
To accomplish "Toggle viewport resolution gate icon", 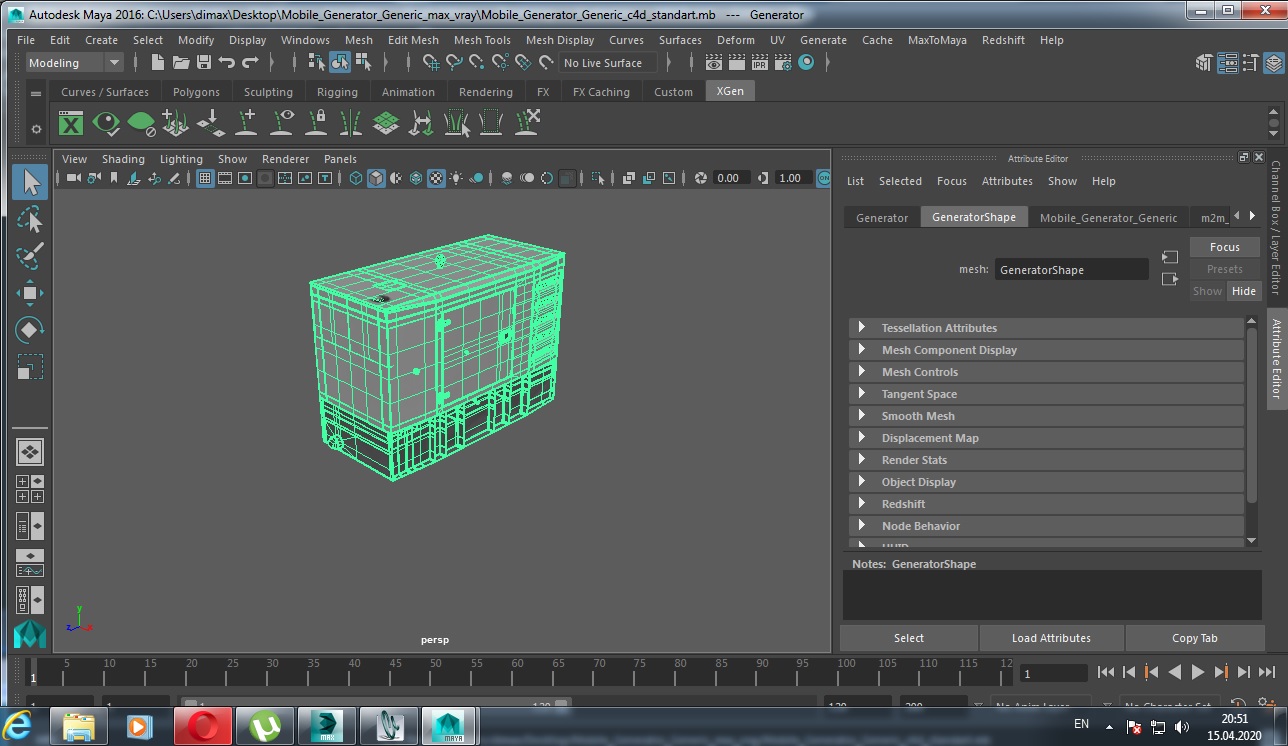I will [x=245, y=178].
